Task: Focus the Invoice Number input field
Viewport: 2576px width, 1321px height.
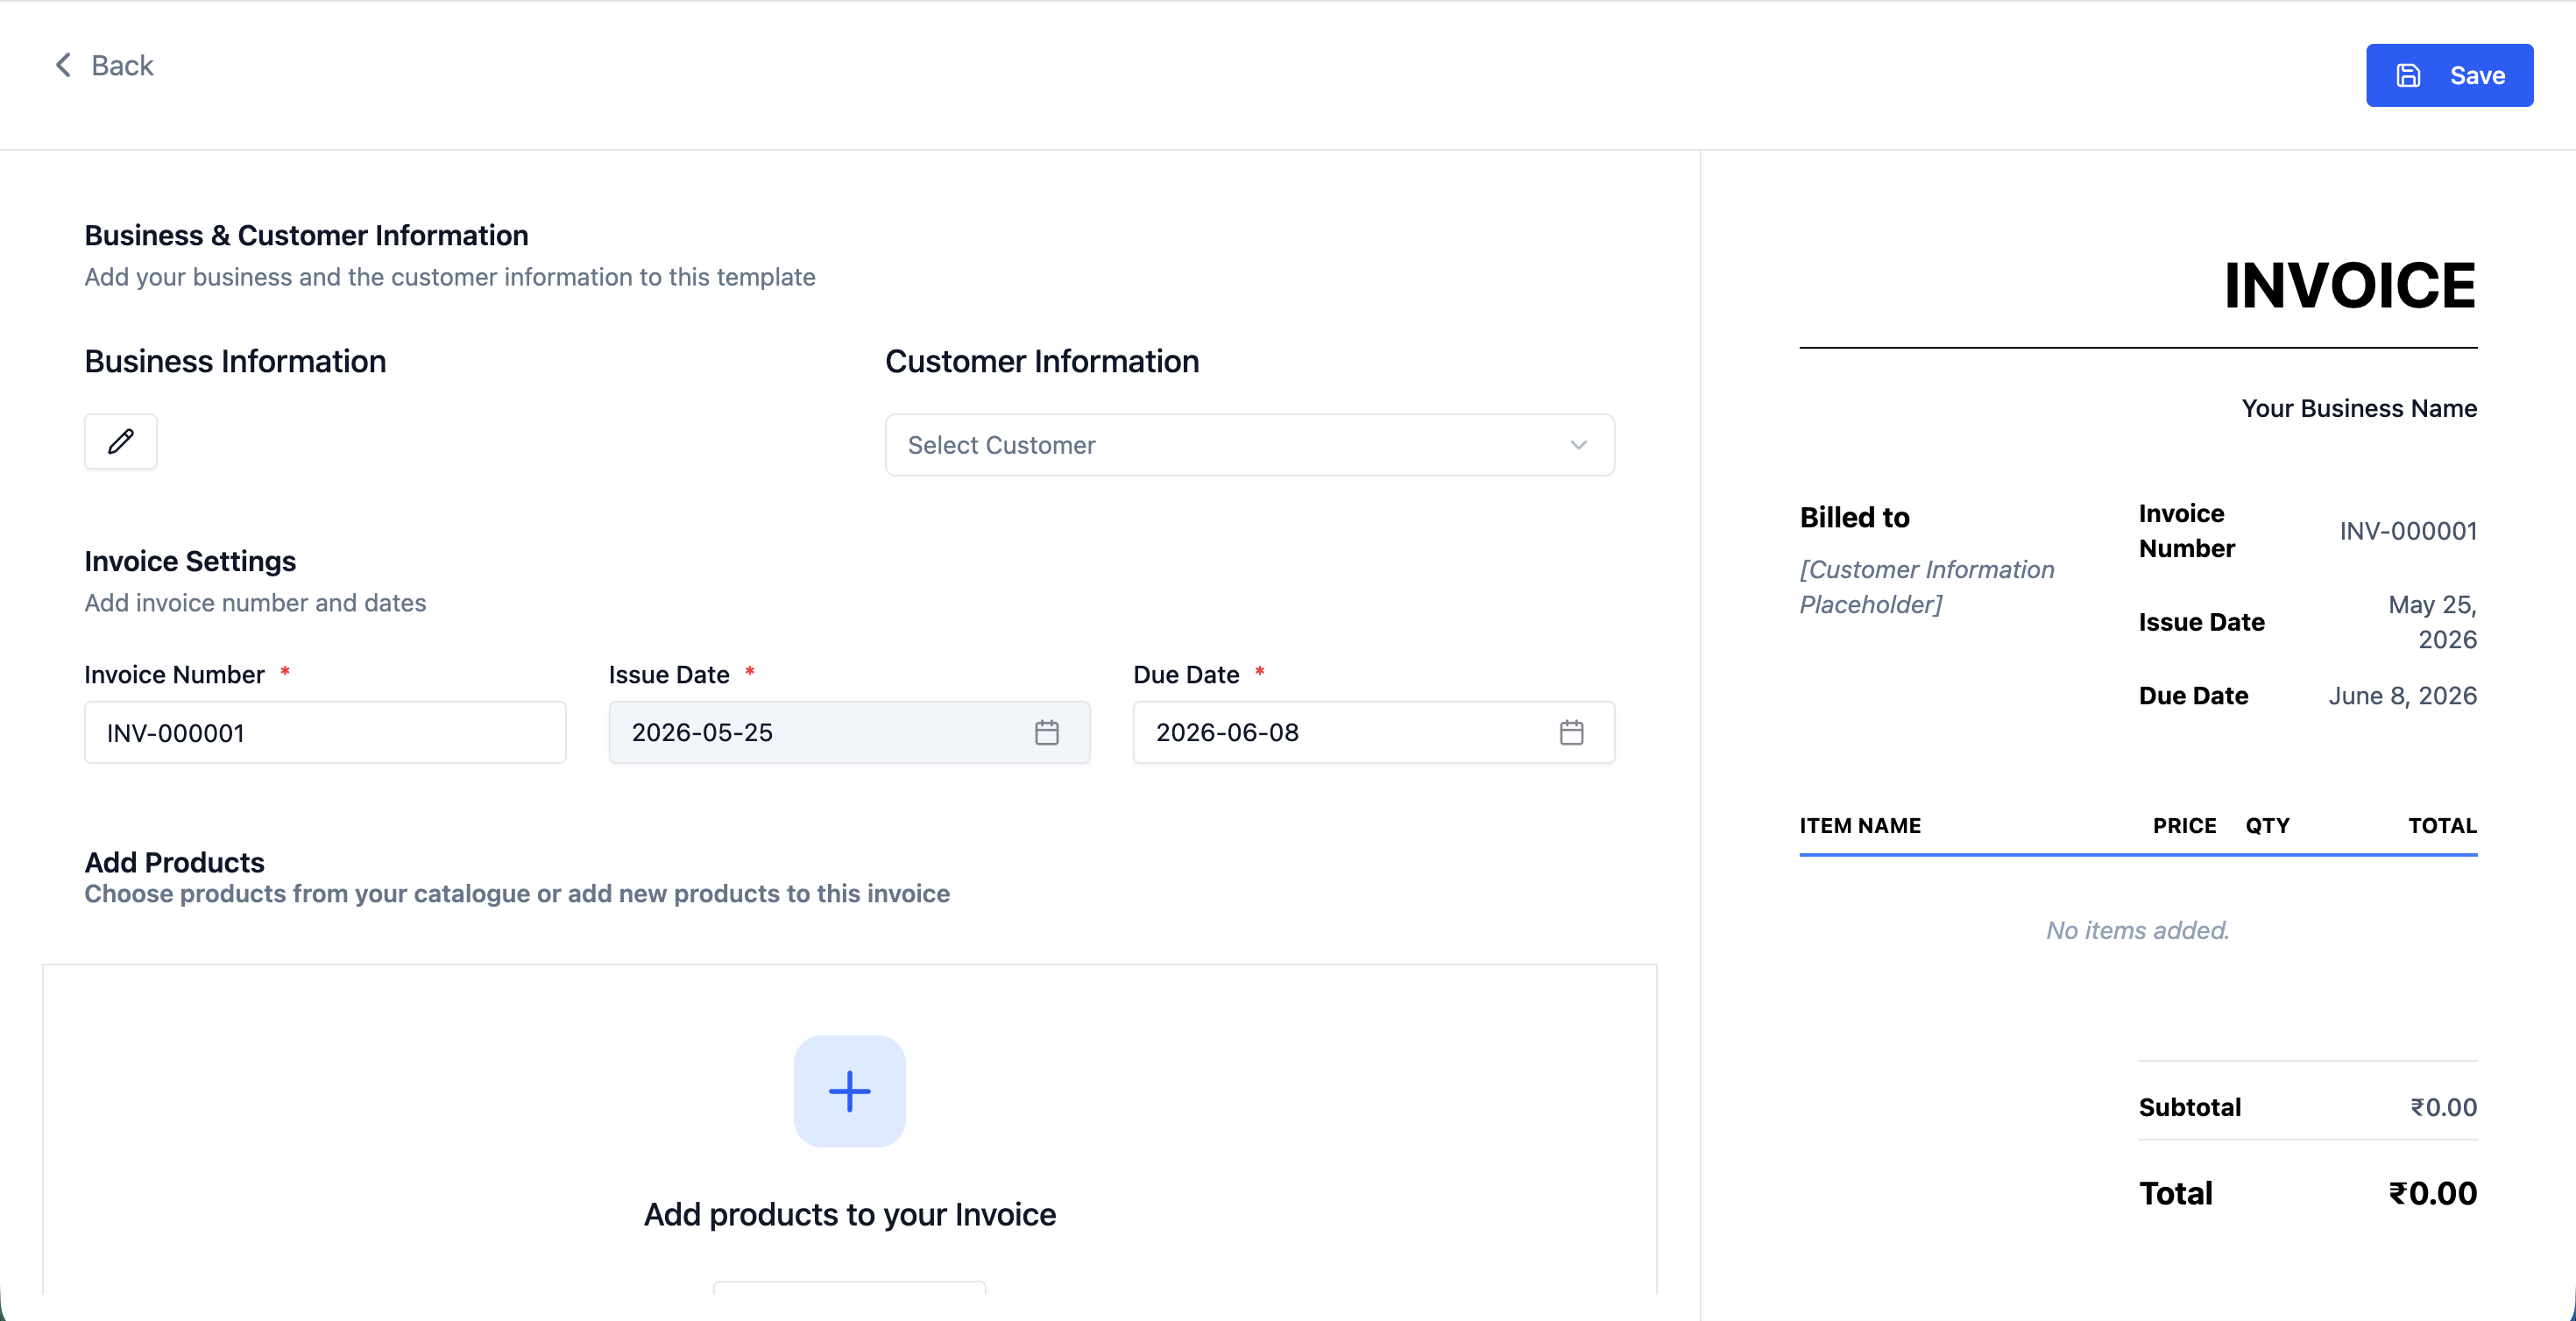Action: pyautogui.click(x=325, y=732)
